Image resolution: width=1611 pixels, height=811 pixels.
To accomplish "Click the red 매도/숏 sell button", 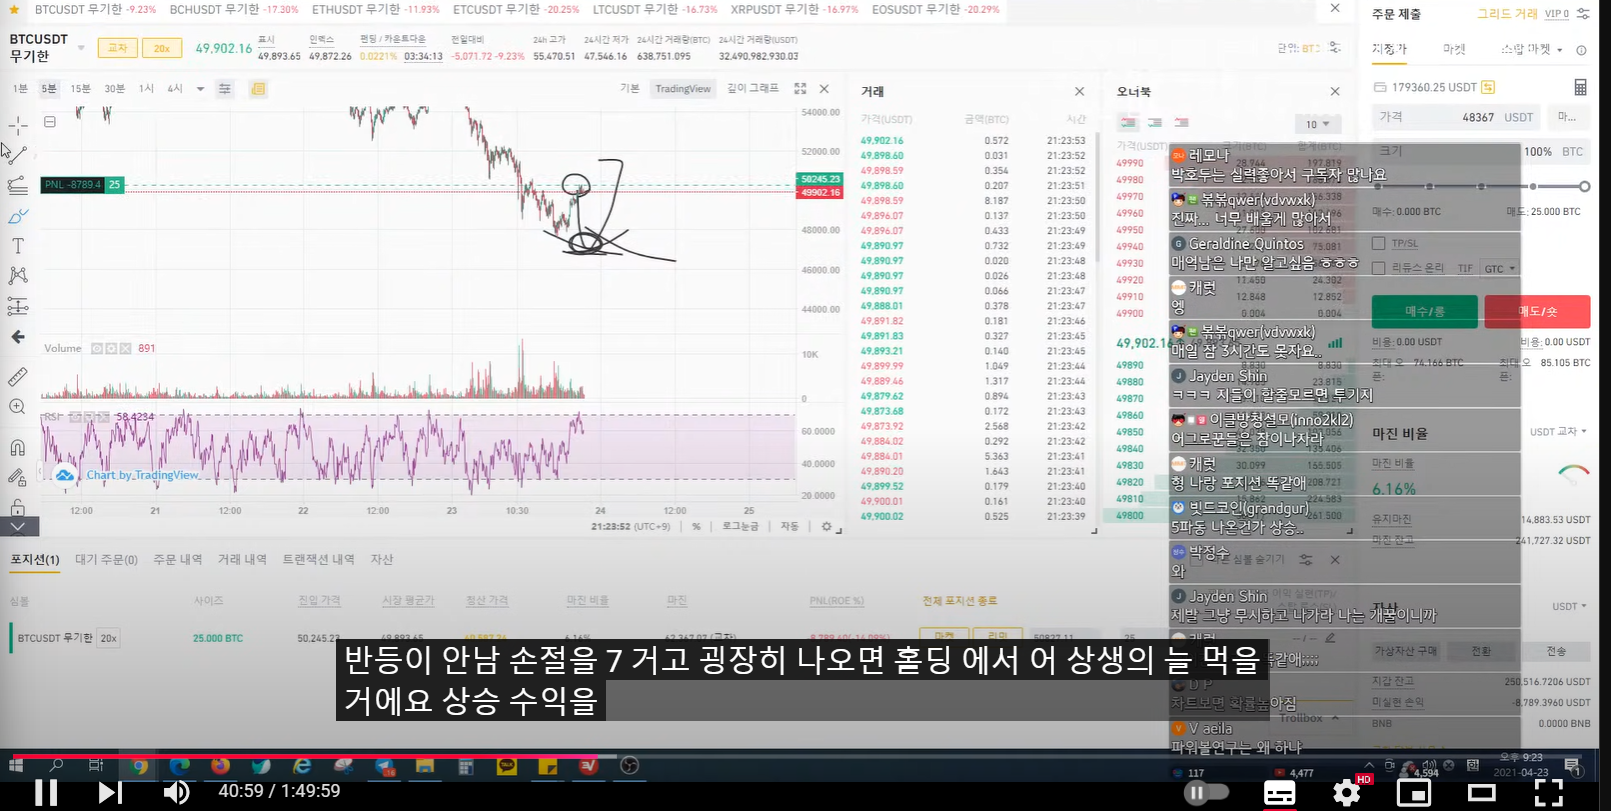I will tap(1537, 311).
